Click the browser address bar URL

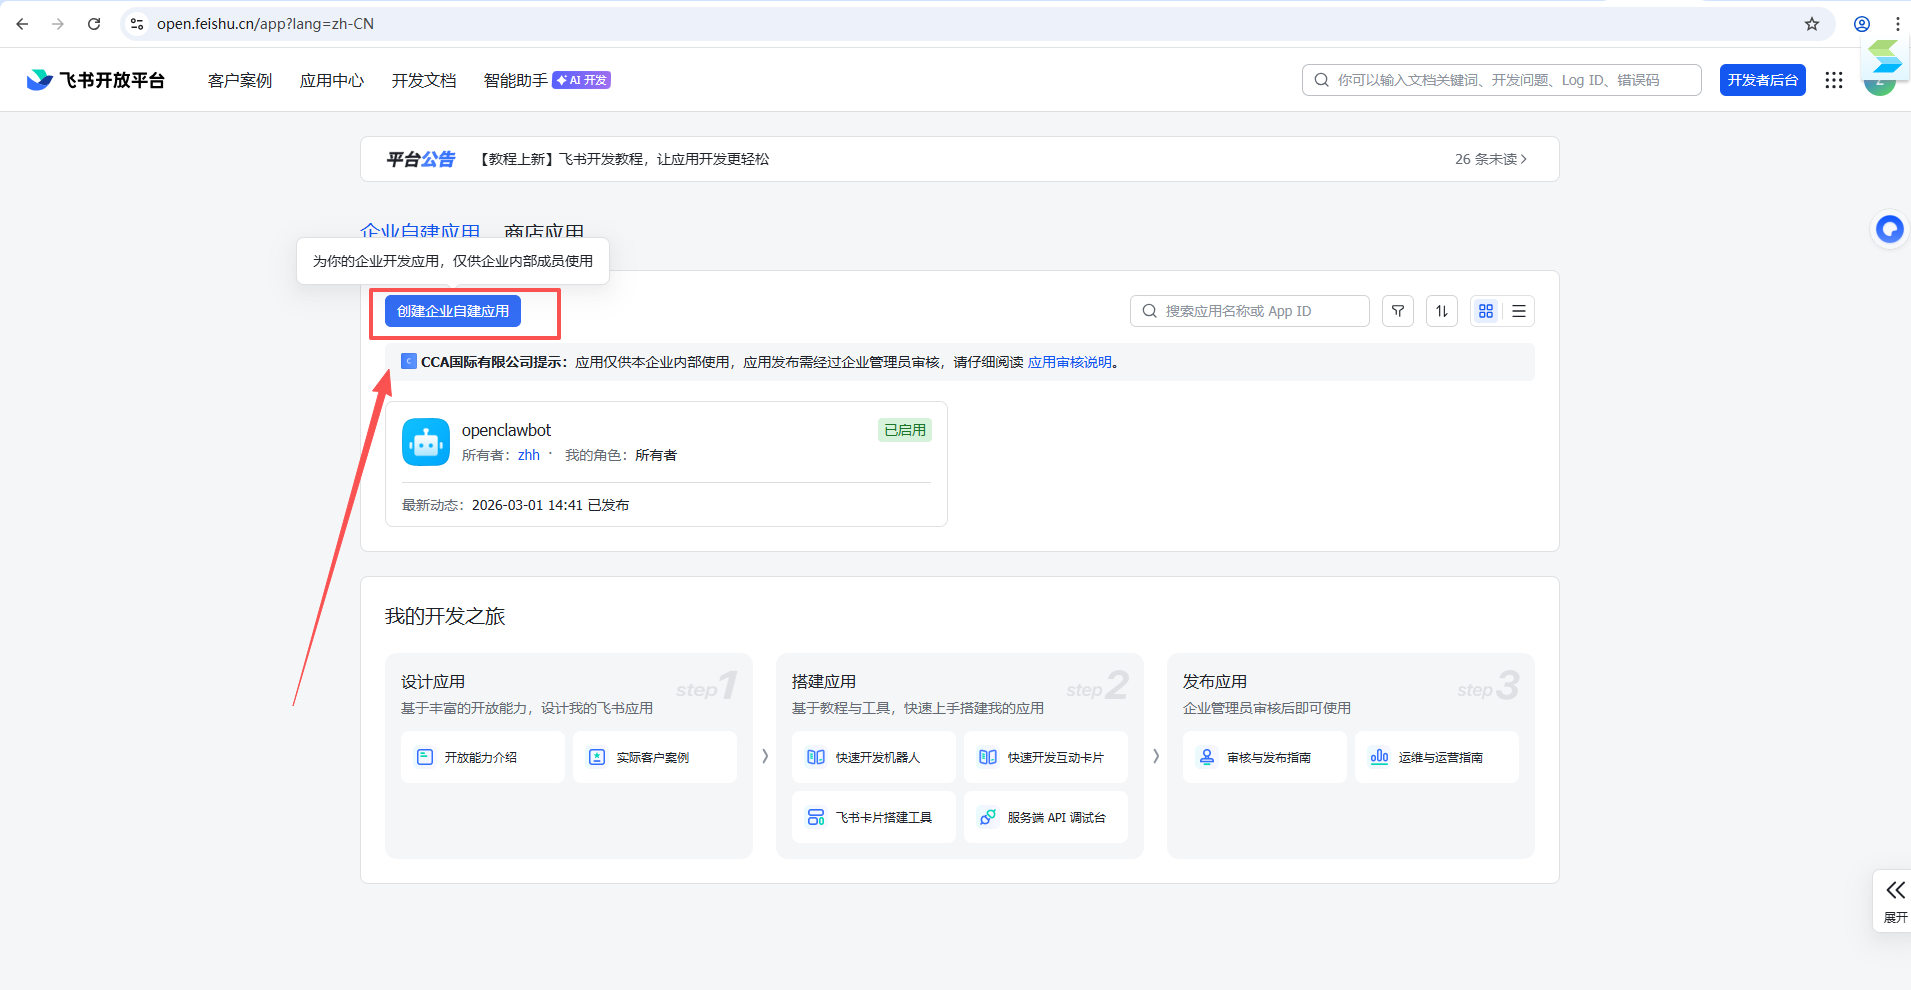(x=265, y=24)
